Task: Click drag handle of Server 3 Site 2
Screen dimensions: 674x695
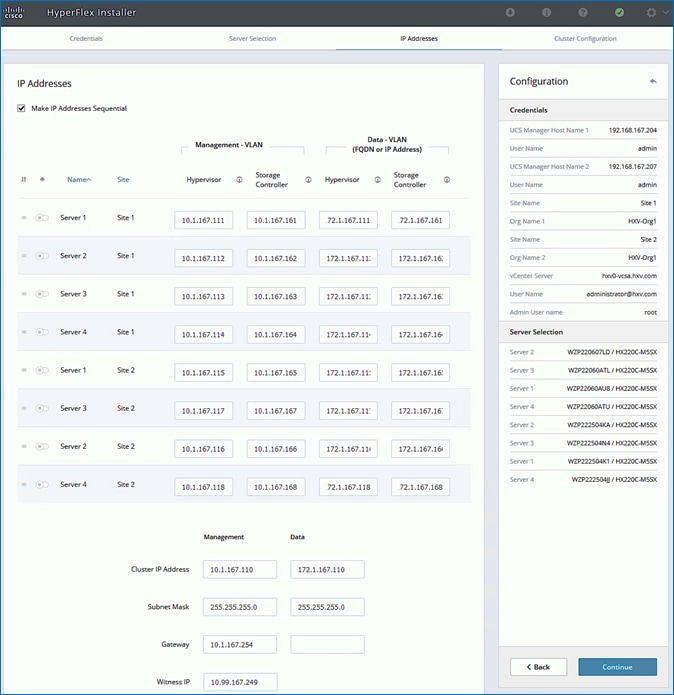Action: (x=24, y=408)
